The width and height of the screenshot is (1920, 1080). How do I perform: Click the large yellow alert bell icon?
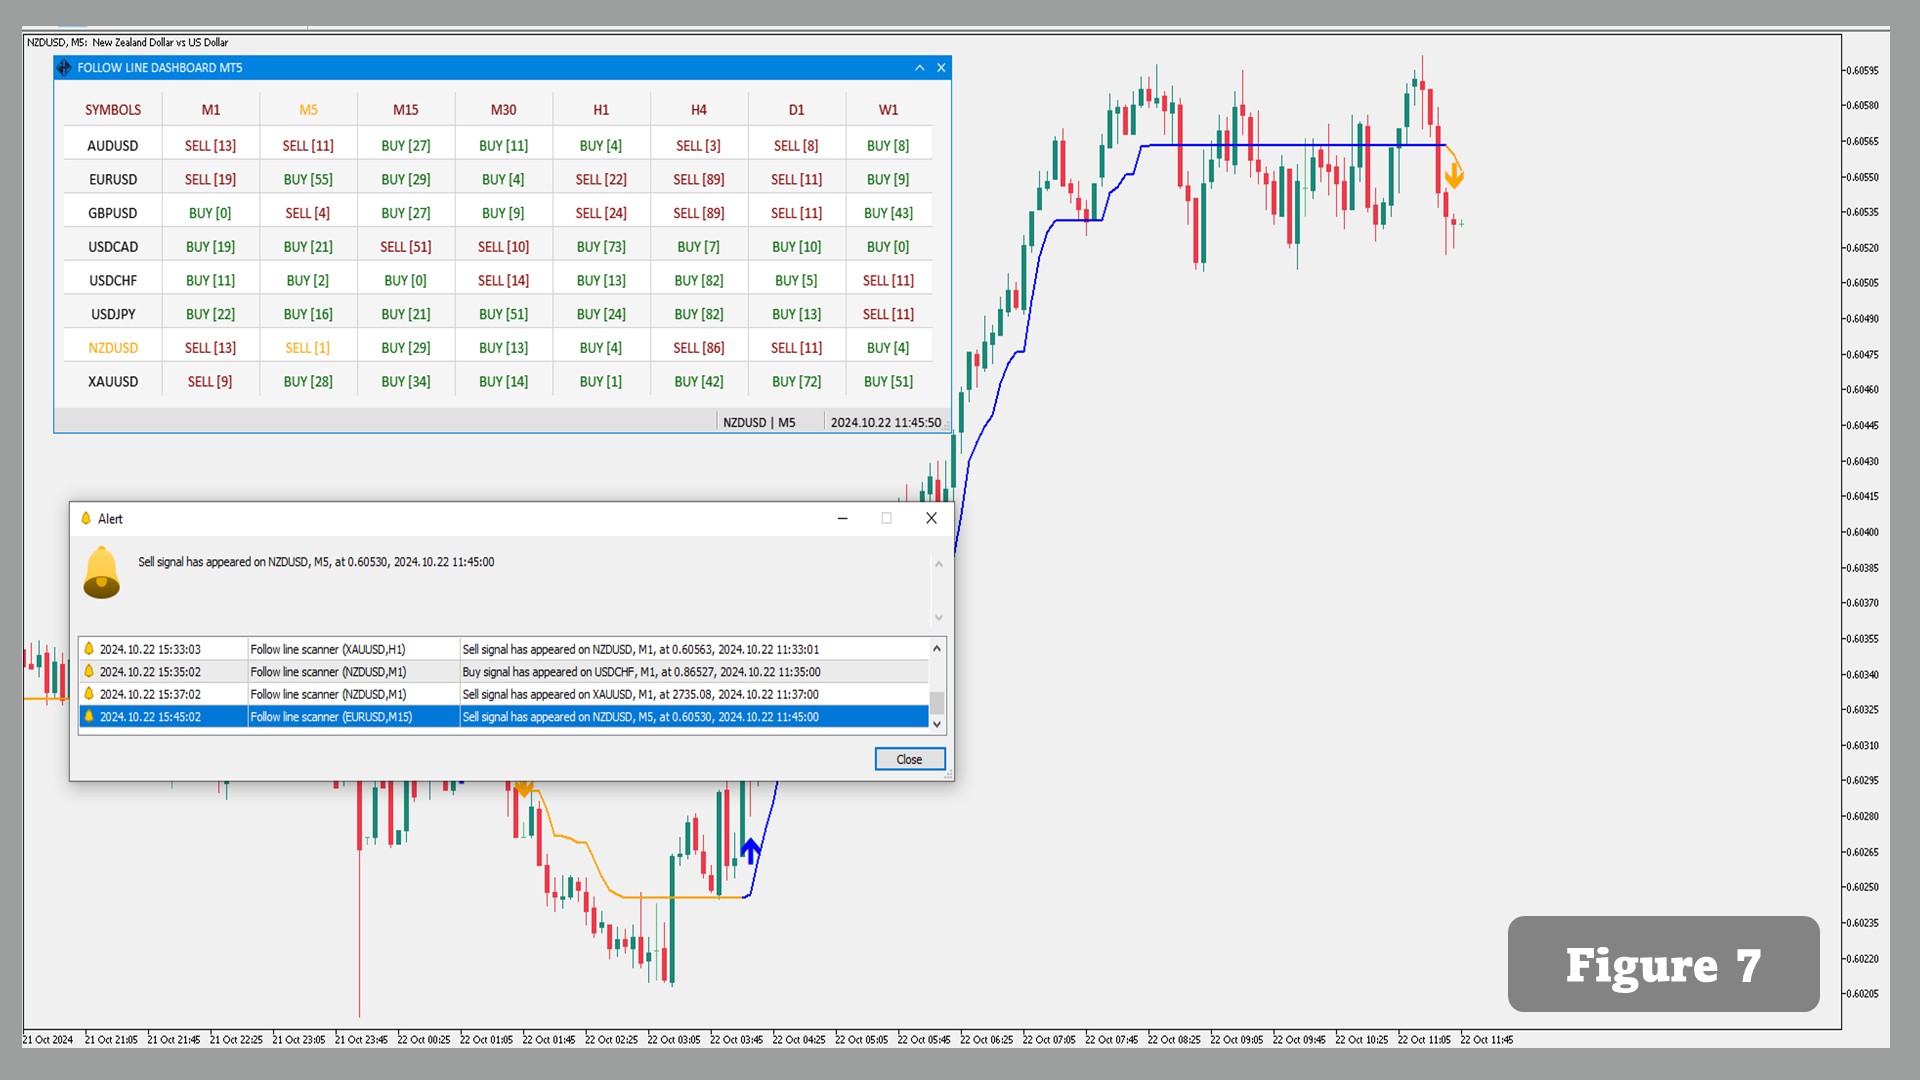click(x=101, y=573)
